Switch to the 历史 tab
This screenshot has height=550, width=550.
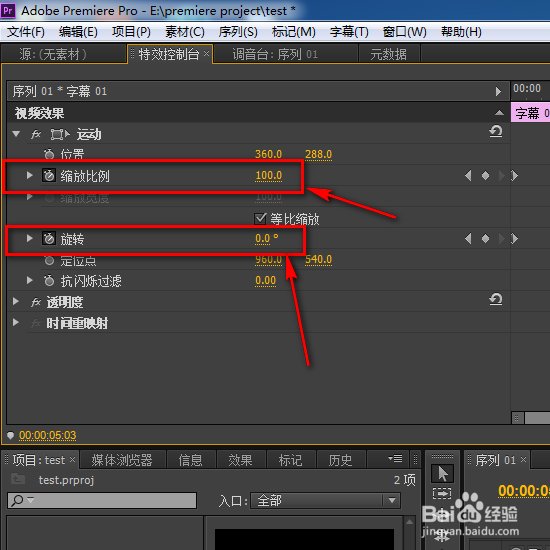(340, 460)
